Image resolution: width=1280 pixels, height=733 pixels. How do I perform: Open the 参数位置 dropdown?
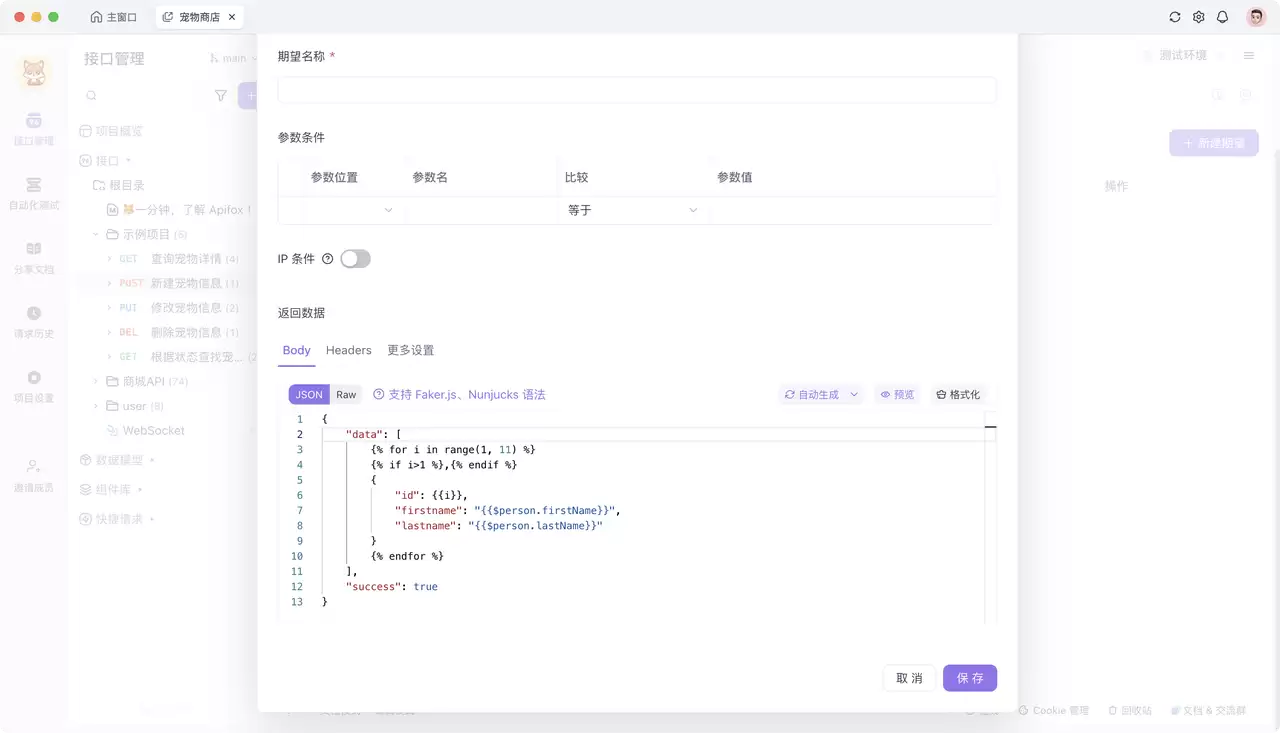(353, 210)
